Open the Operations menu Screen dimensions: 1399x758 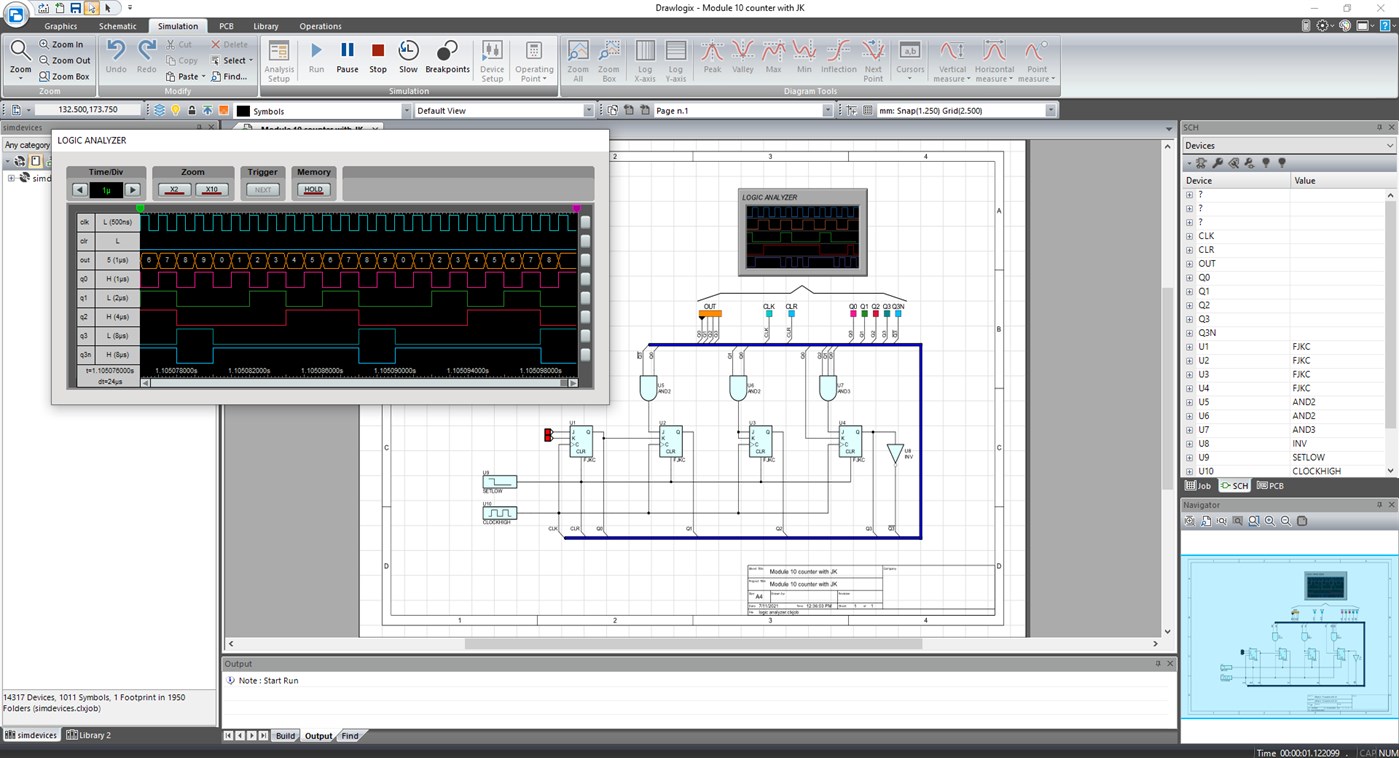320,26
